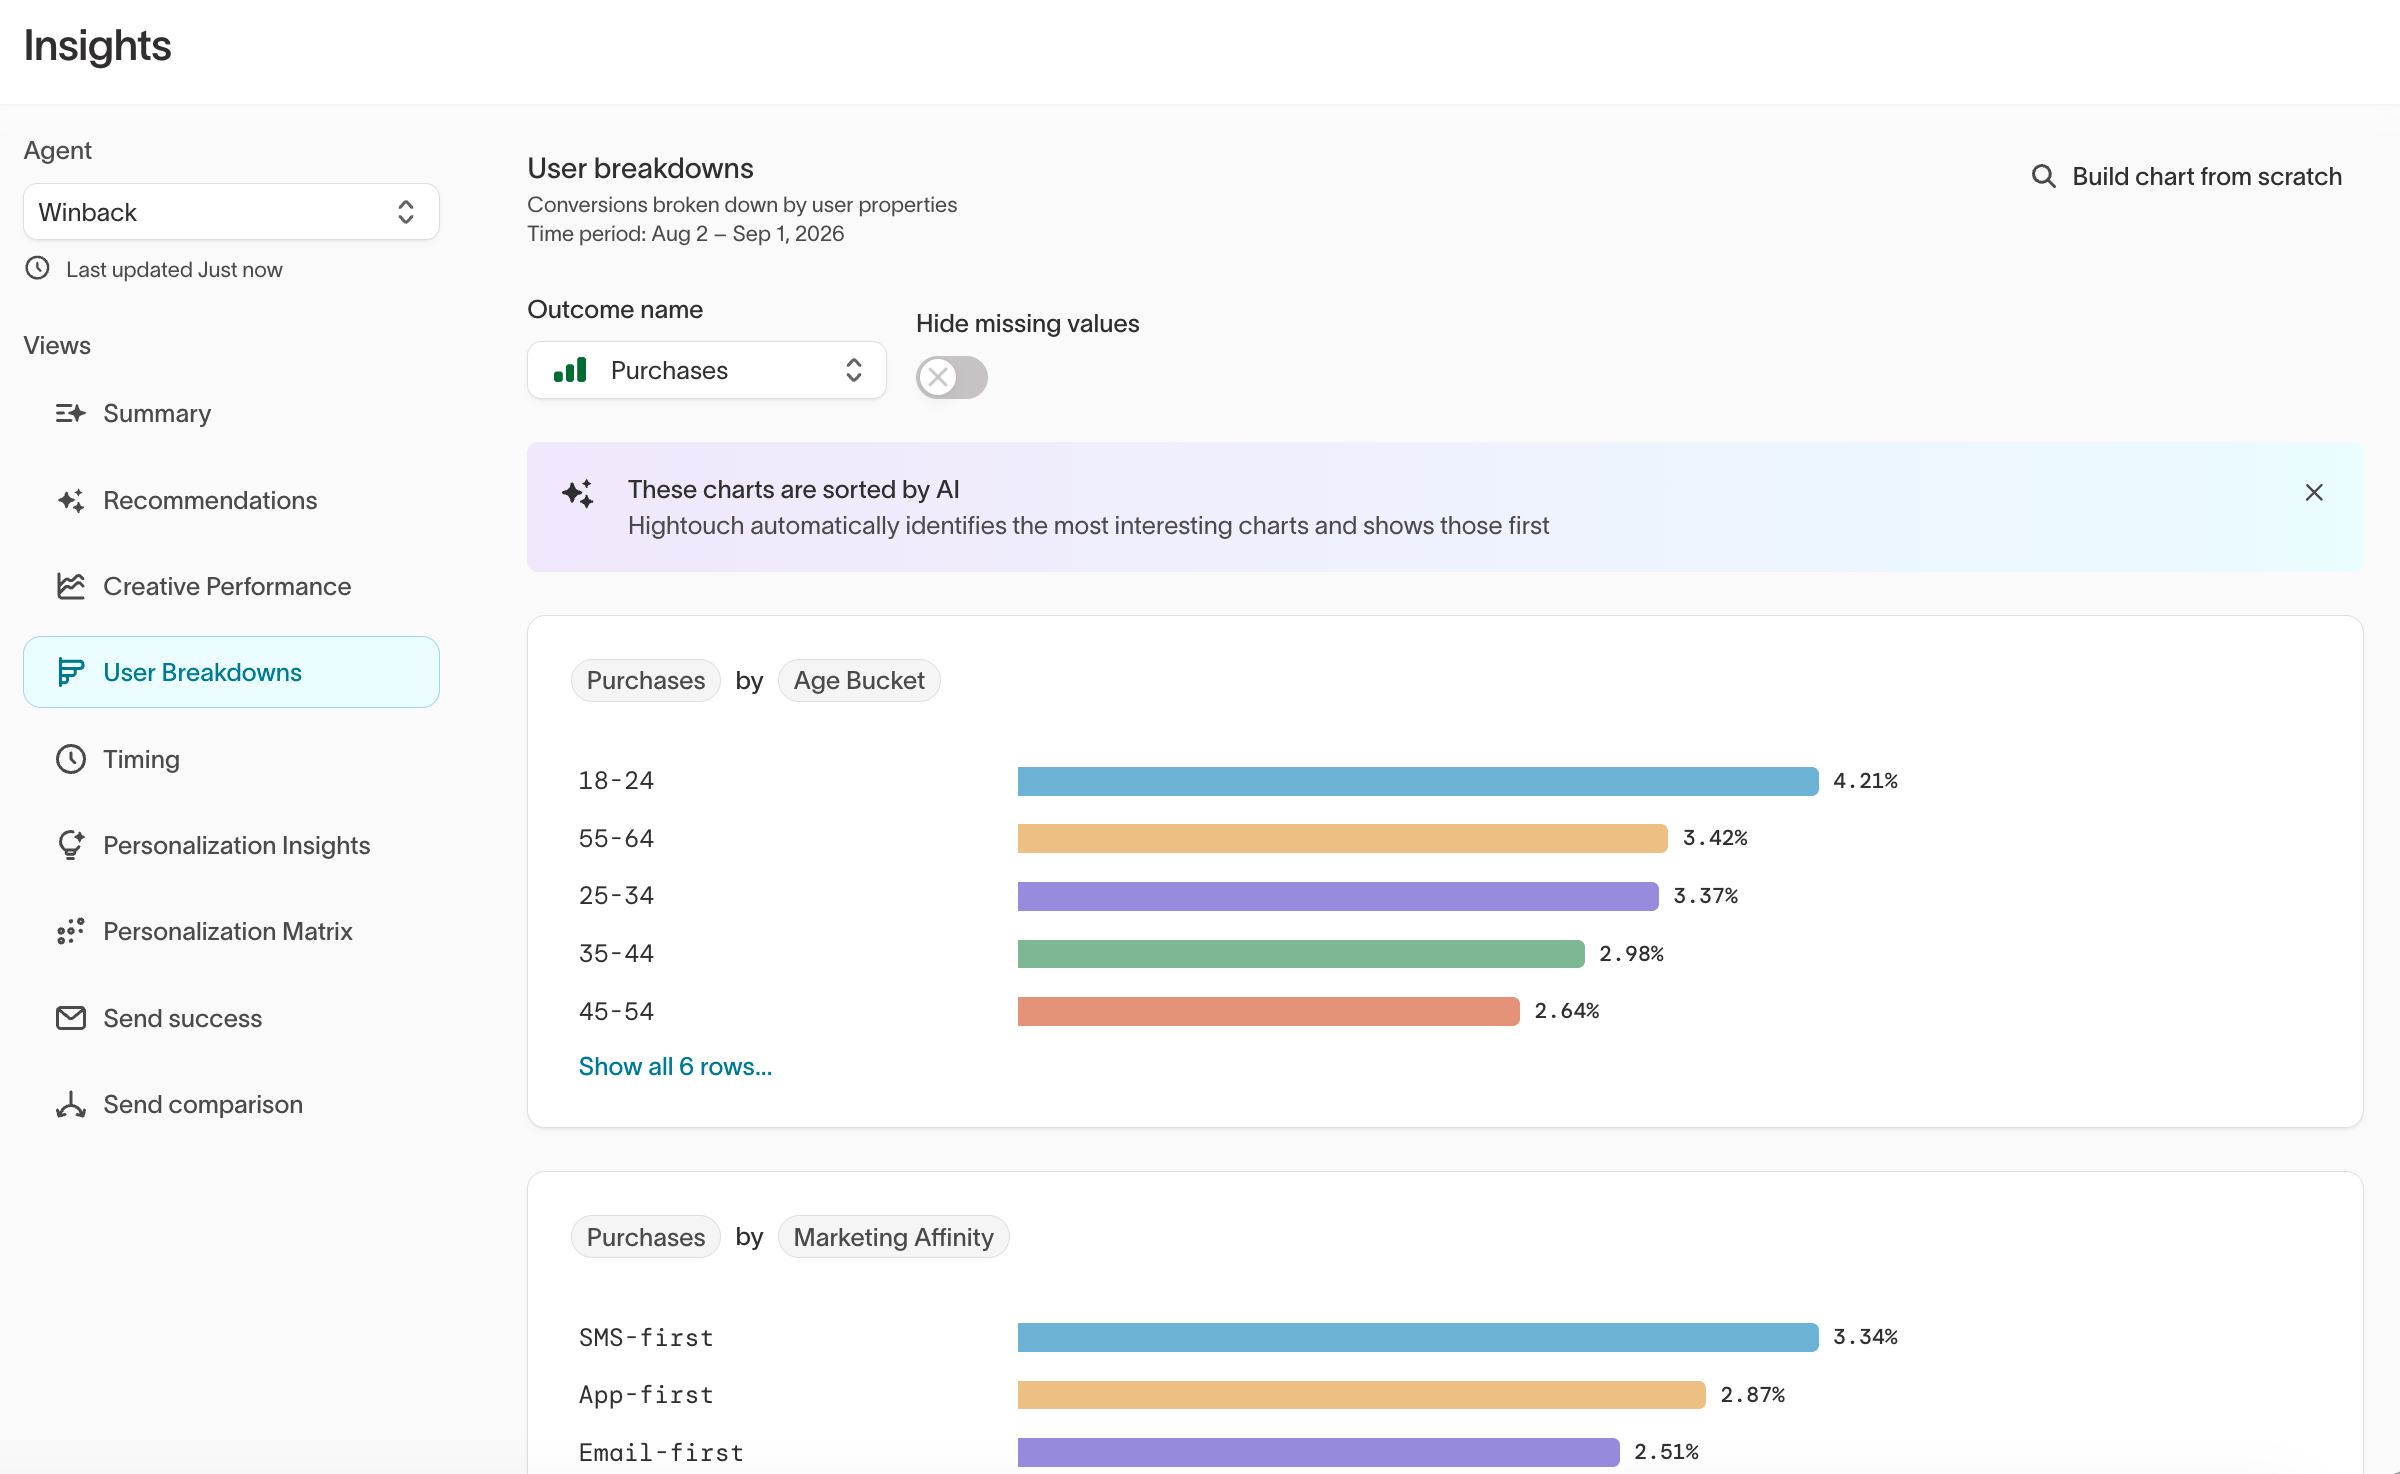2400x1474 pixels.
Task: Click the Timing clock icon
Action: pos(70,759)
